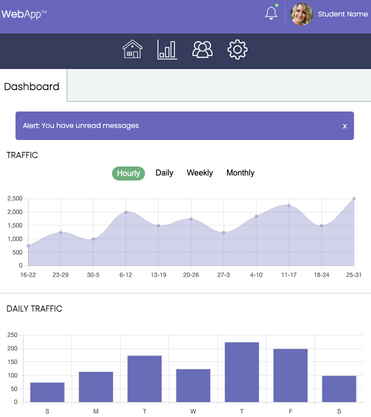371x417 pixels.
Task: Switch traffic chart to Daily
Action: (x=164, y=173)
